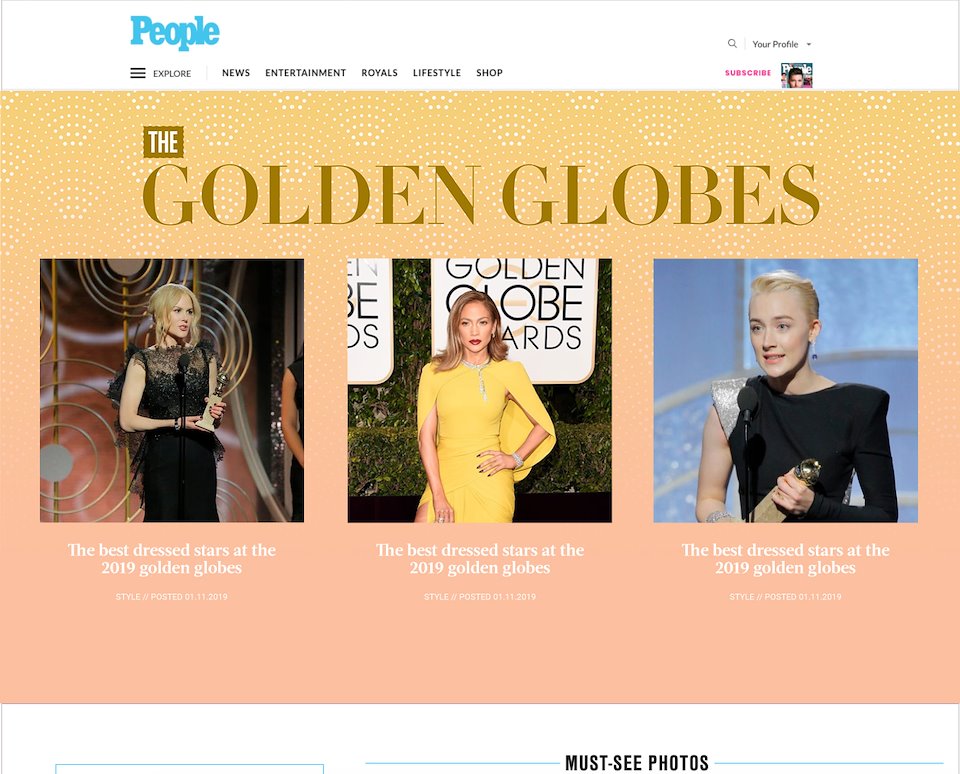
Task: Expand the Your Profile dropdown arrow
Action: coord(809,44)
